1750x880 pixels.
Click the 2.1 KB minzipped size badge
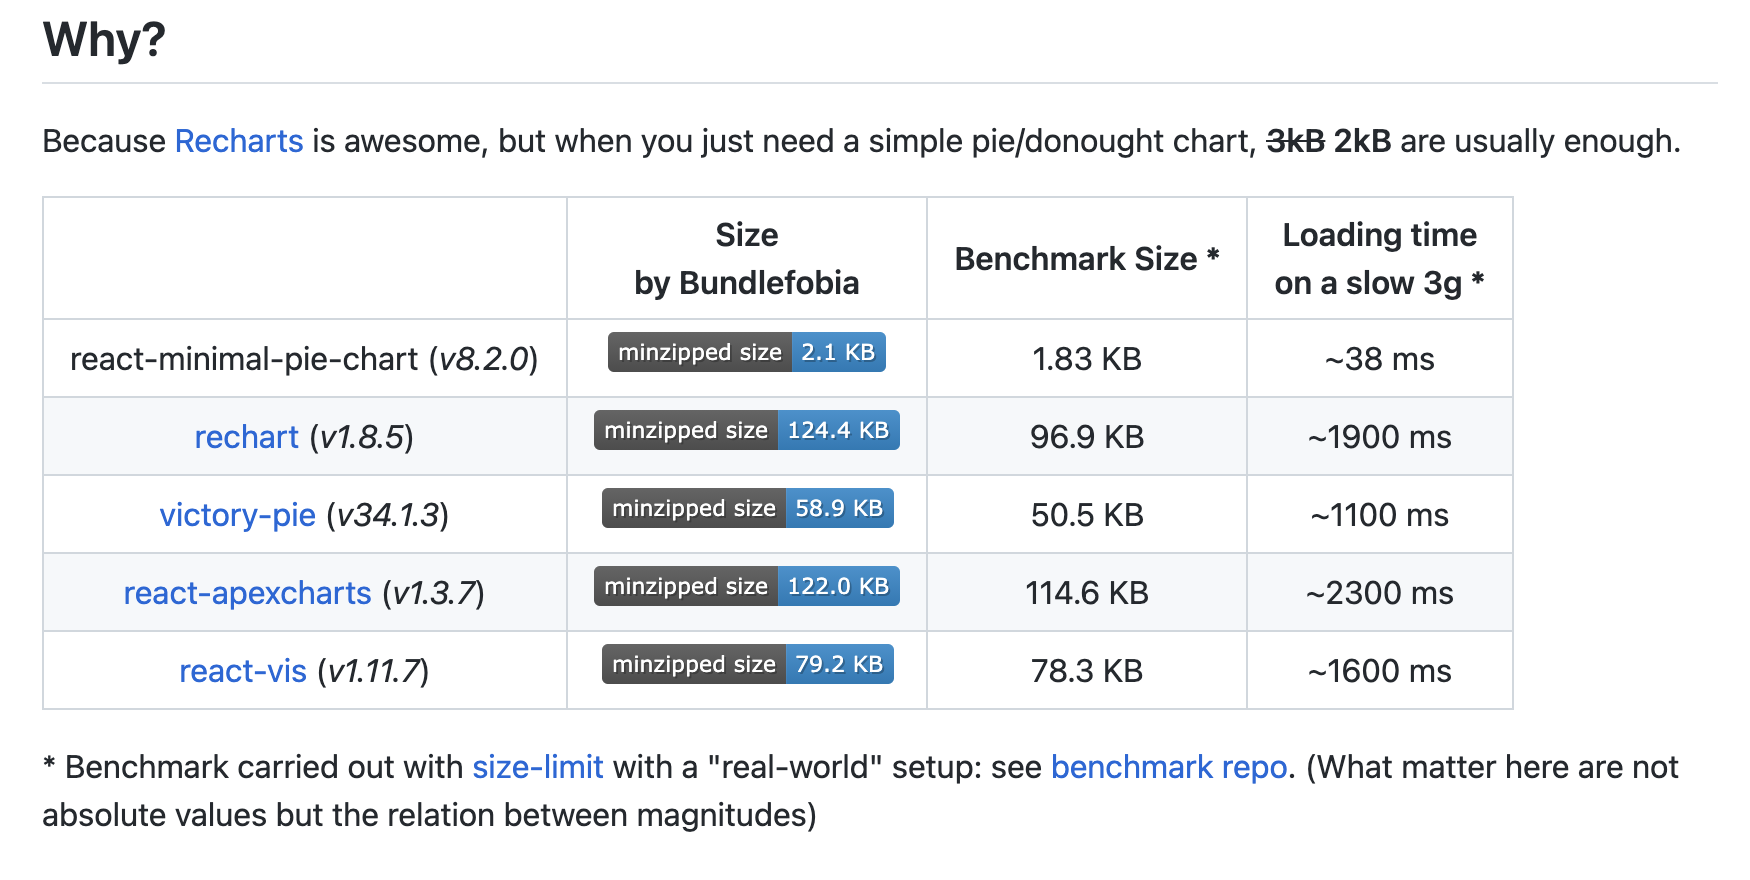[746, 352]
